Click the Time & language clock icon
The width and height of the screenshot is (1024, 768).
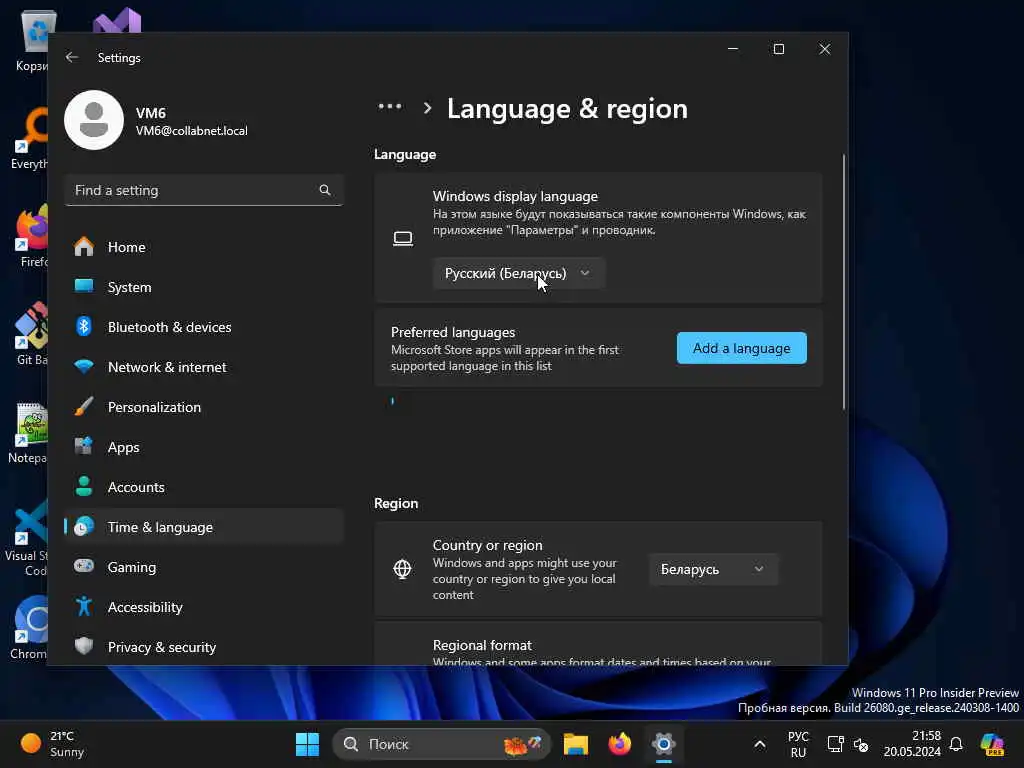(x=84, y=526)
